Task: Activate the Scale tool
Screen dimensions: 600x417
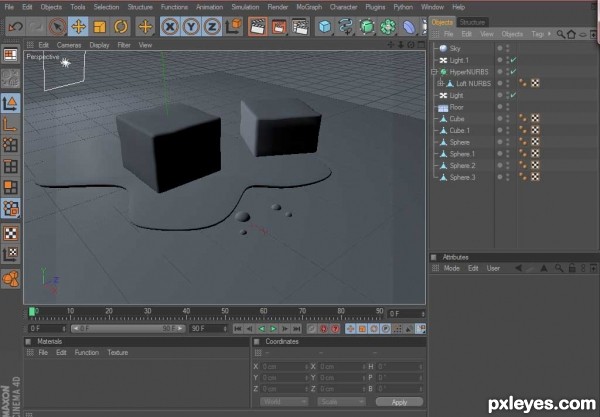Action: (x=99, y=27)
